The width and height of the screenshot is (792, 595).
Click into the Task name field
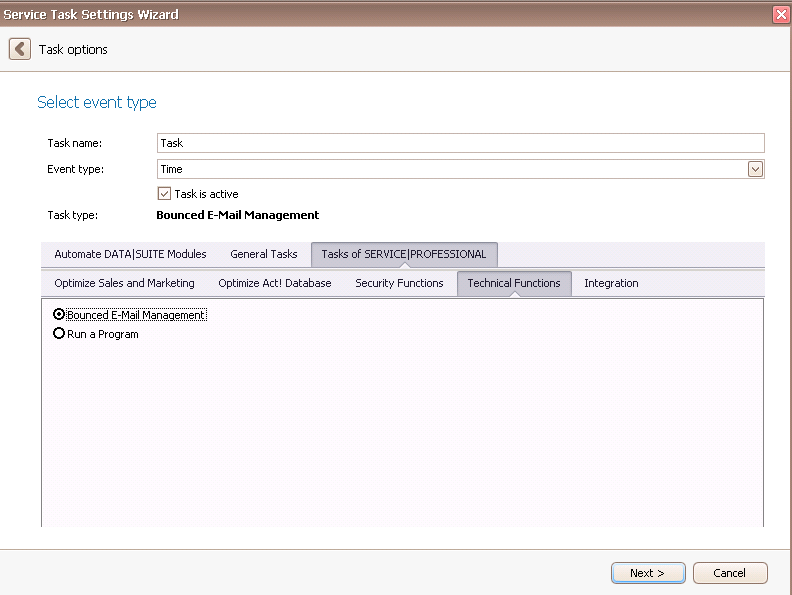pyautogui.click(x=461, y=143)
